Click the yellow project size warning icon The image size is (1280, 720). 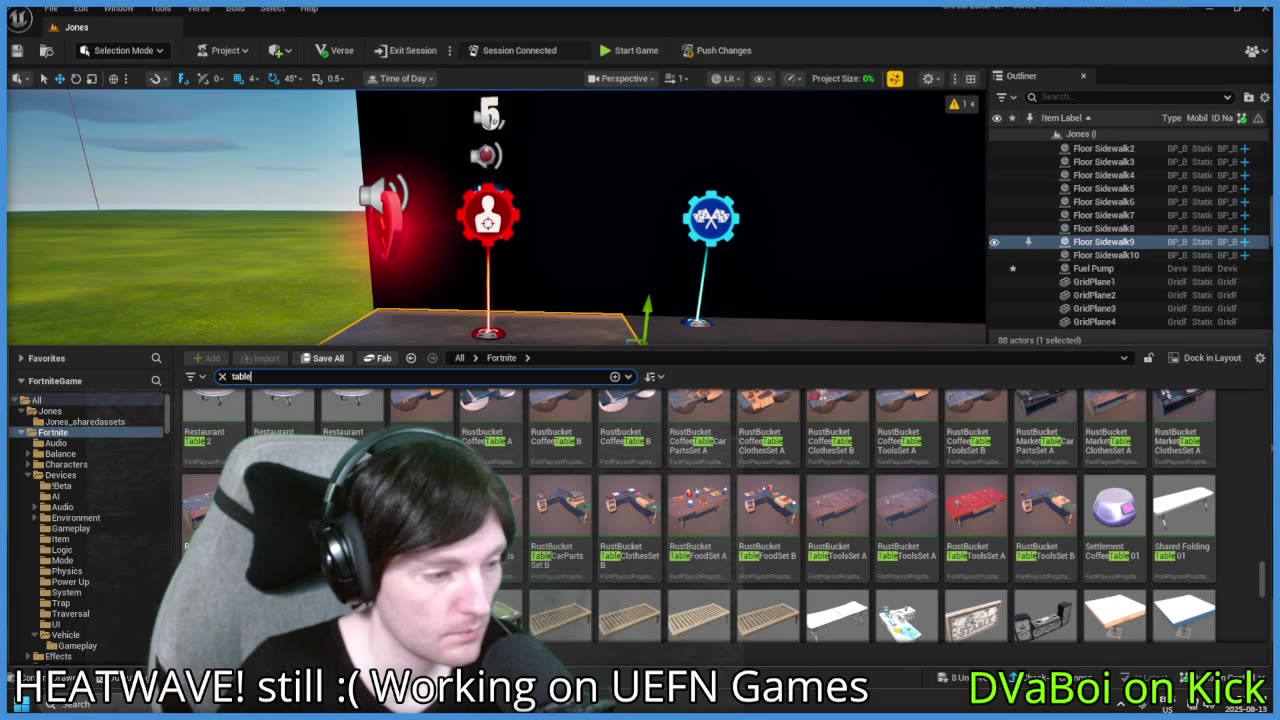point(894,78)
